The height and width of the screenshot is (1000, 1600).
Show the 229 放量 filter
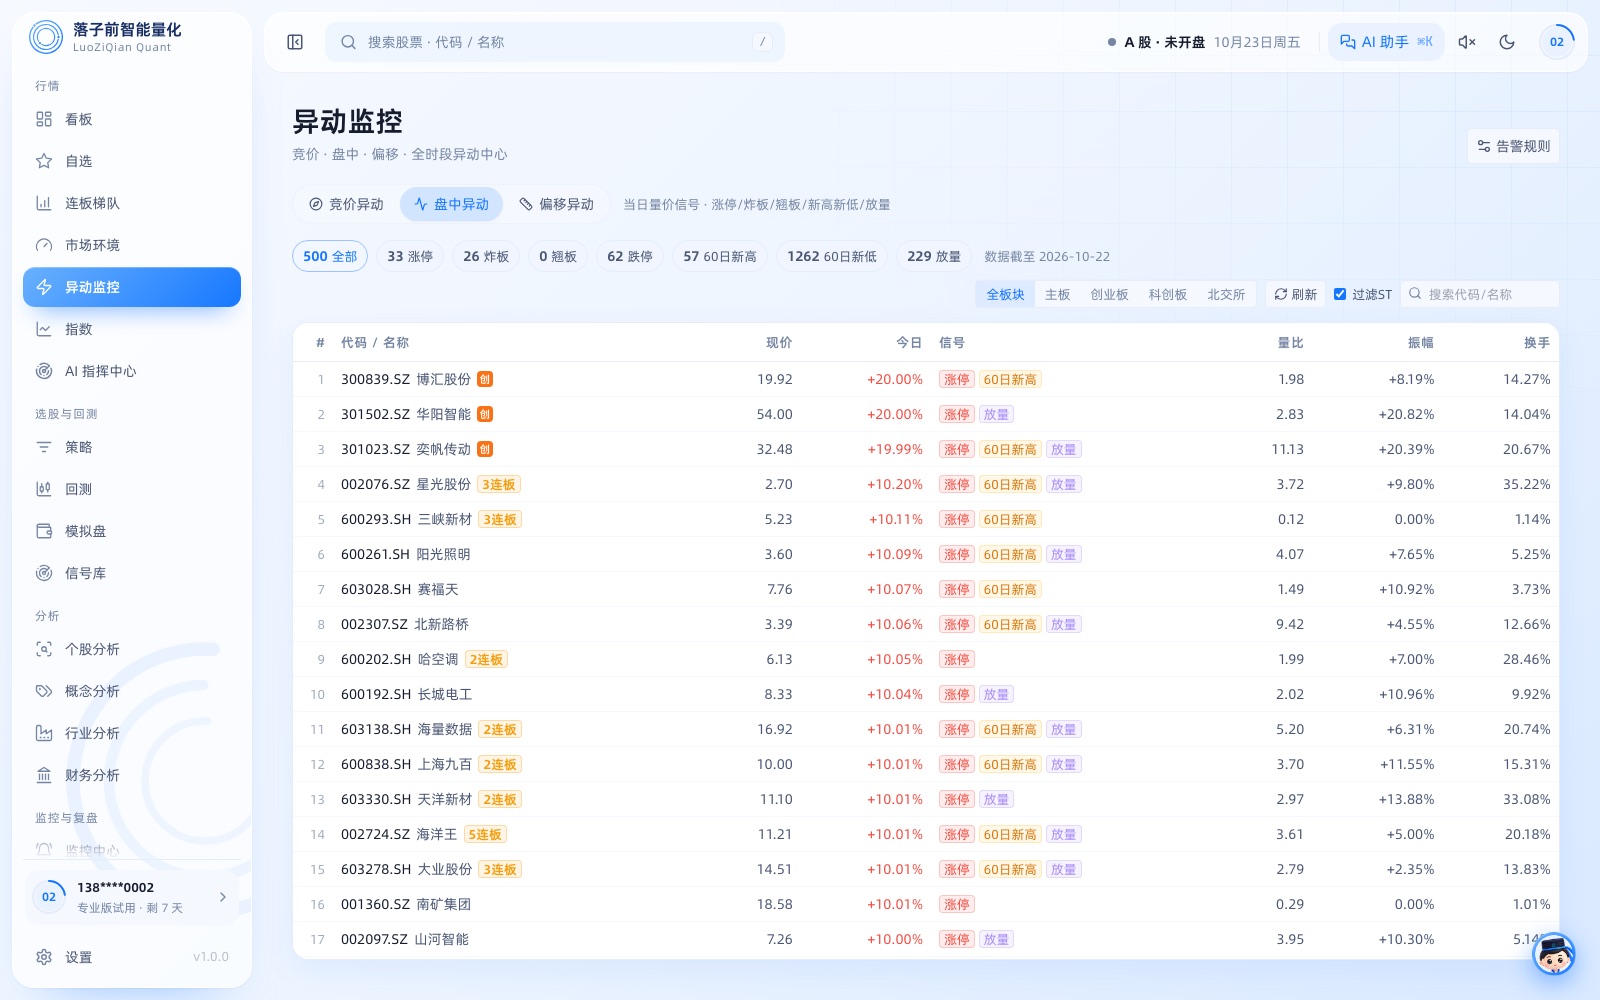pos(934,256)
